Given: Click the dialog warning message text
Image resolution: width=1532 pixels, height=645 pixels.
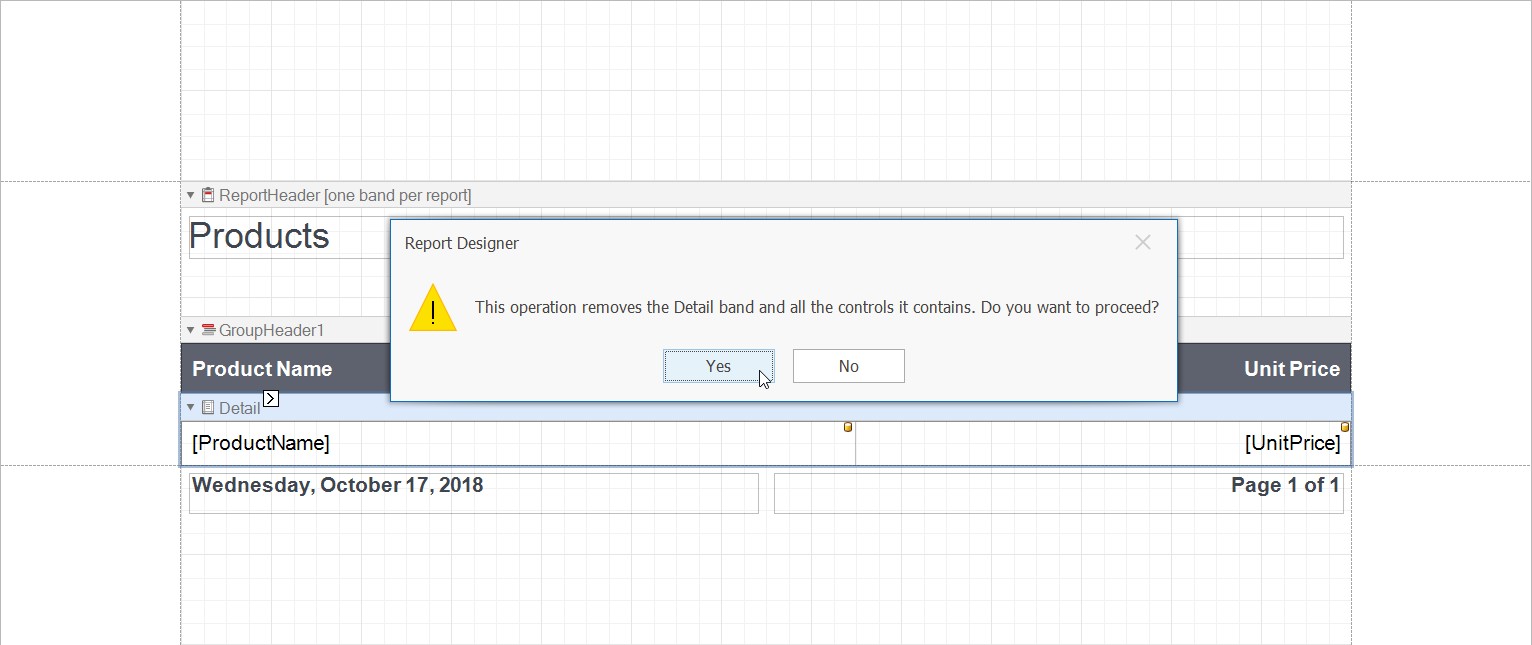Looking at the screenshot, I should (x=817, y=307).
